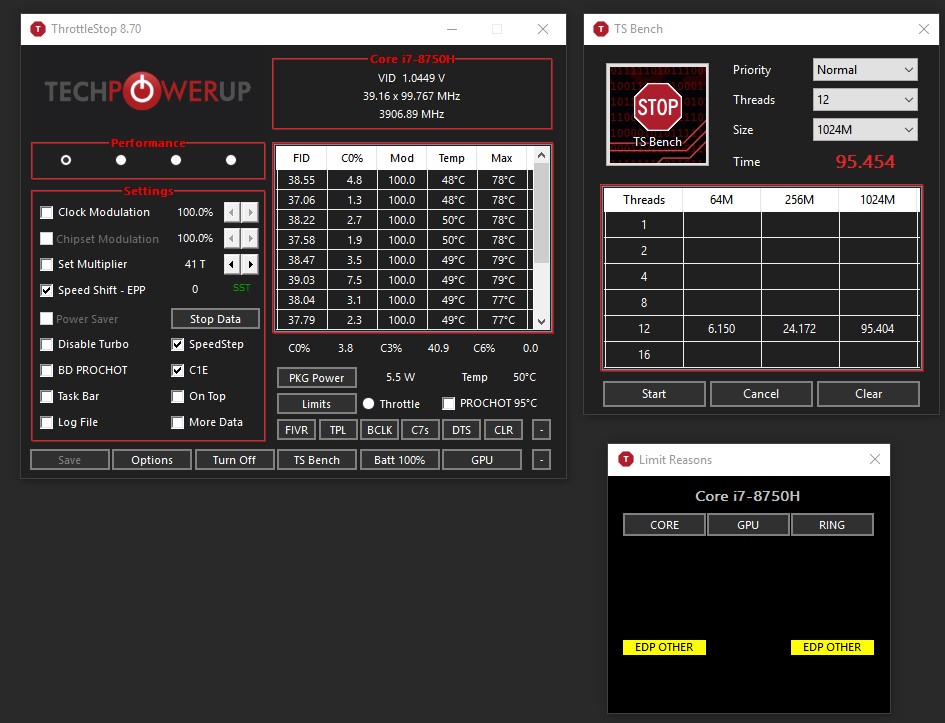Open Priority dropdown in TS Bench
Image resolution: width=945 pixels, height=723 pixels.
(865, 70)
